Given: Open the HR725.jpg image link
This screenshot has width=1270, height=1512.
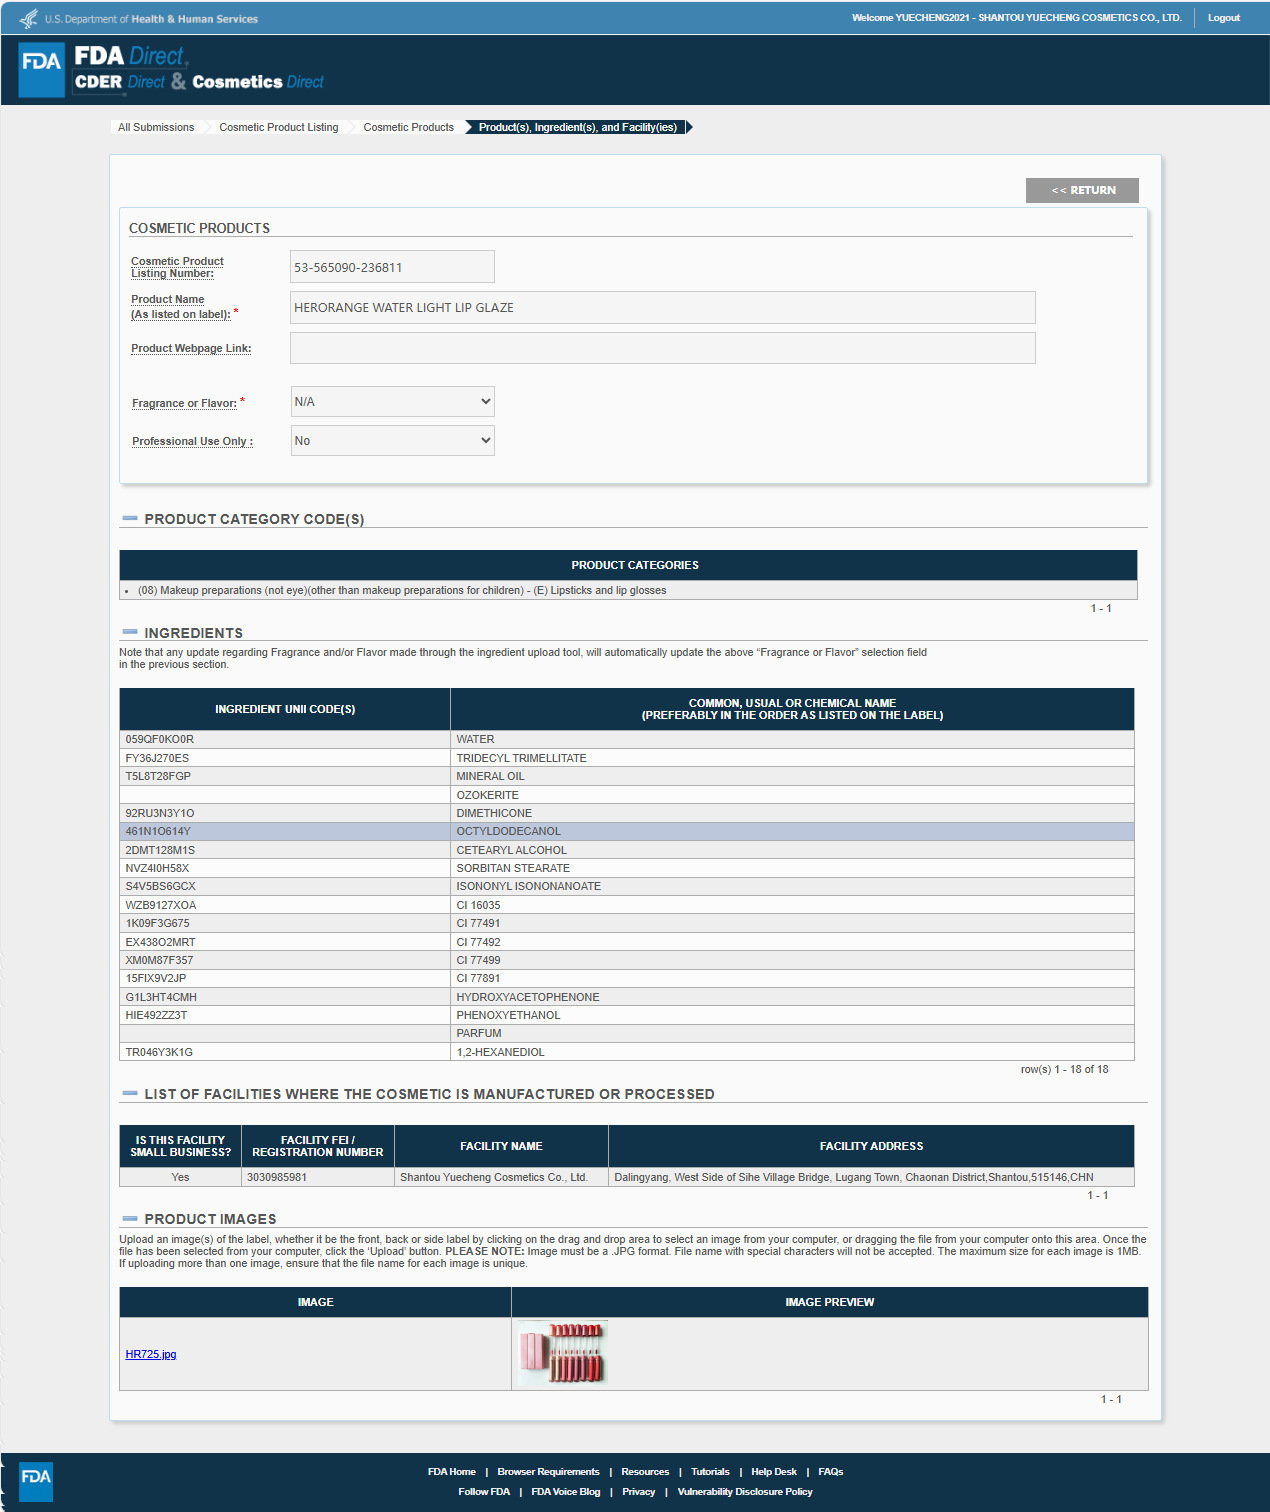Looking at the screenshot, I should coord(151,1354).
